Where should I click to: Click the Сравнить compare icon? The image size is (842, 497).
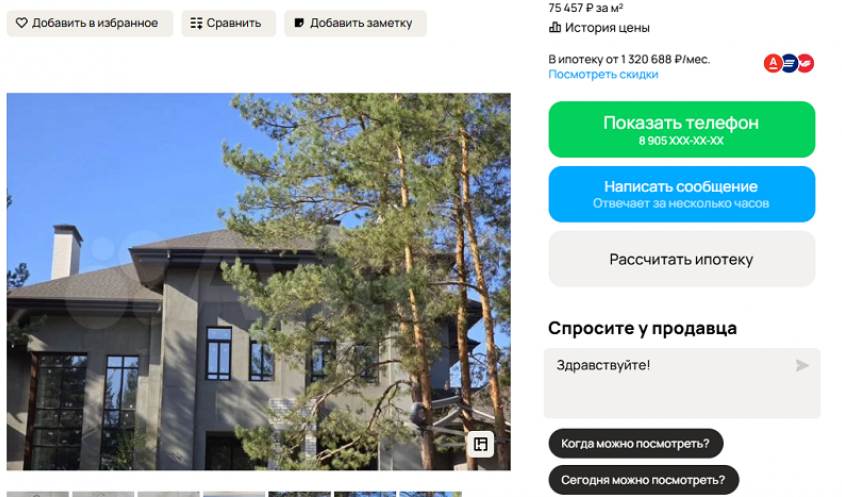(197, 23)
